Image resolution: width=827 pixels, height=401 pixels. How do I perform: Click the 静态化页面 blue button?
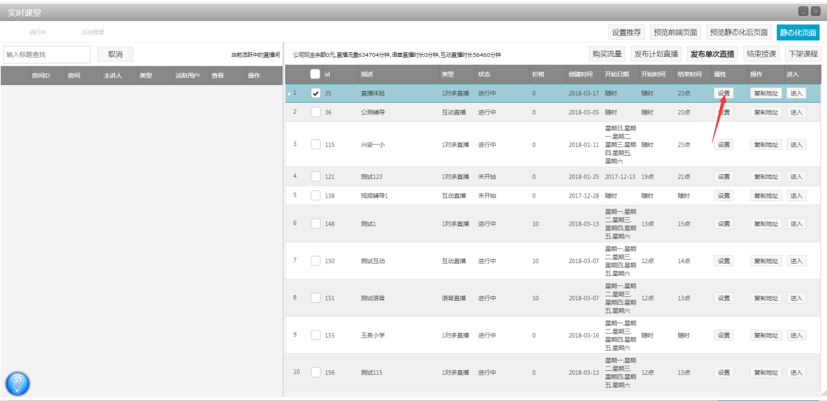click(x=798, y=32)
